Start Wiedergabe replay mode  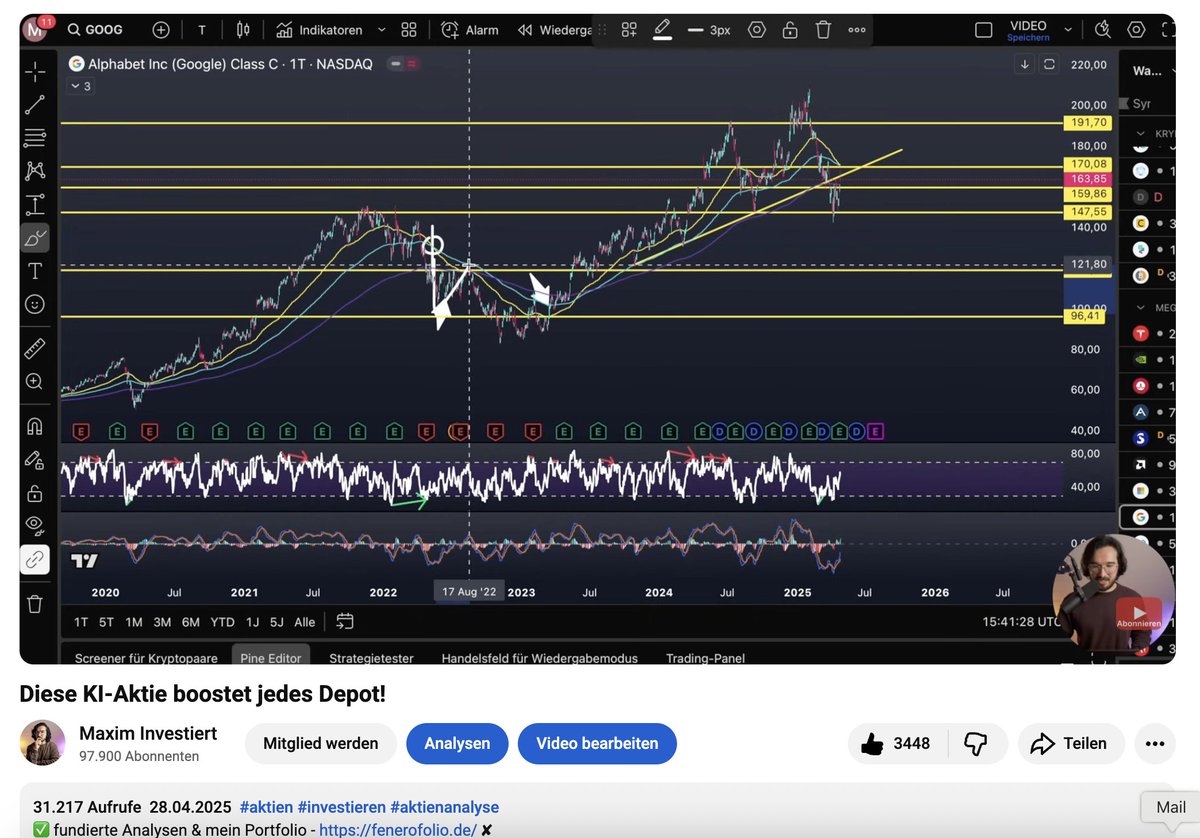555,30
